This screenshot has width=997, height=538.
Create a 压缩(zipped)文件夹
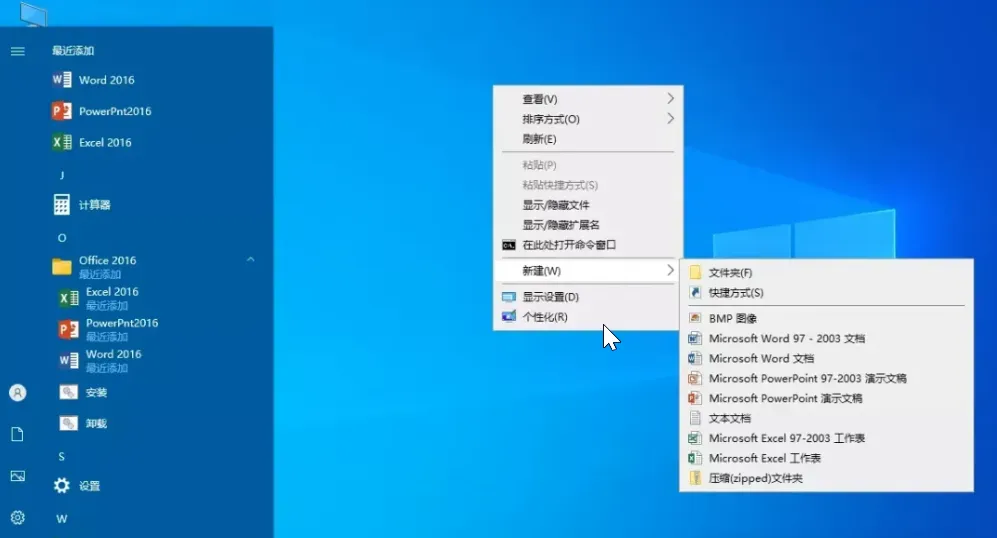(x=826, y=478)
